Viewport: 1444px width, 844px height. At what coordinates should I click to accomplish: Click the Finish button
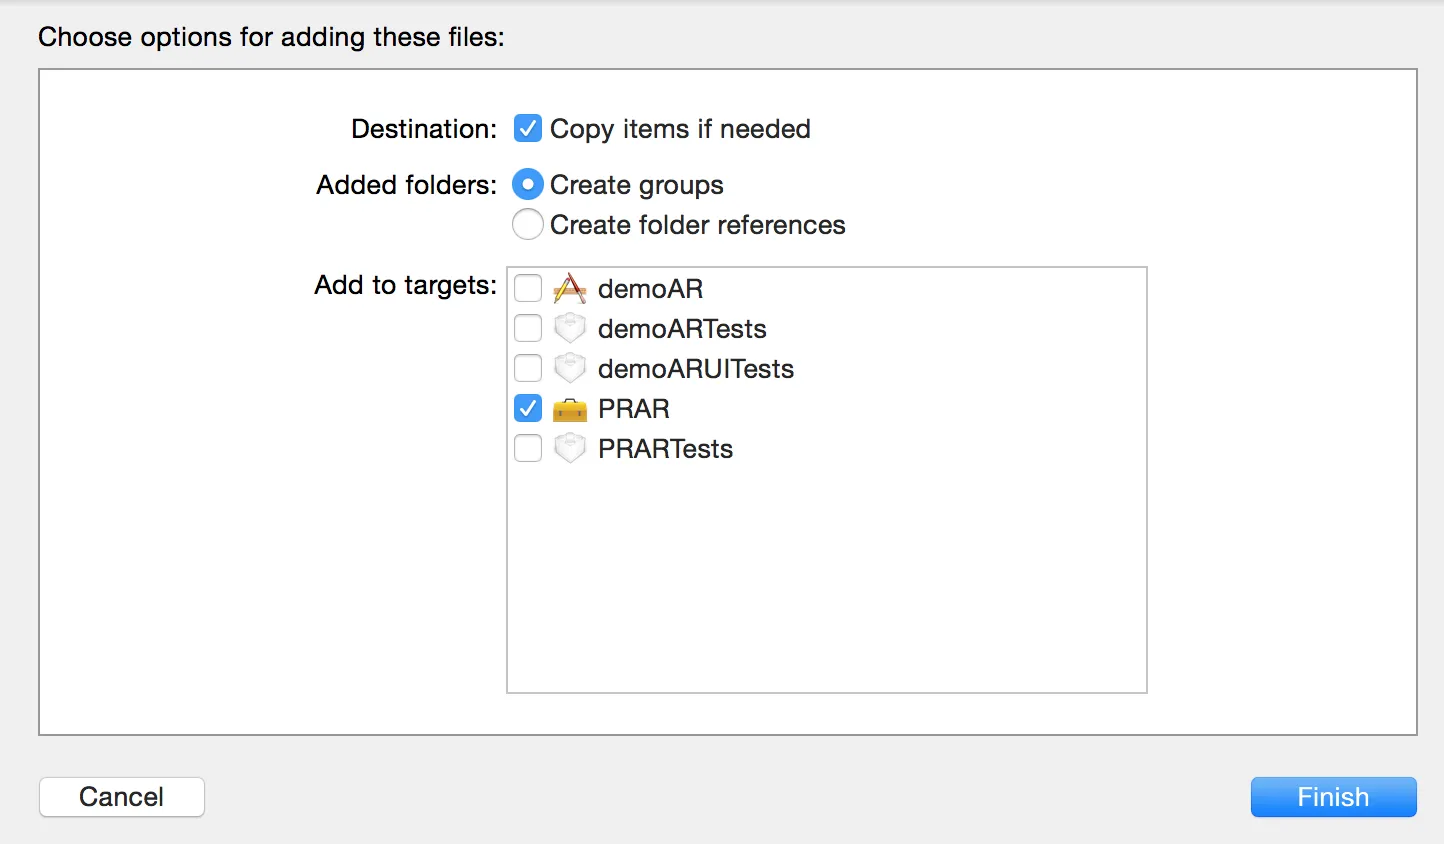coord(1333,797)
